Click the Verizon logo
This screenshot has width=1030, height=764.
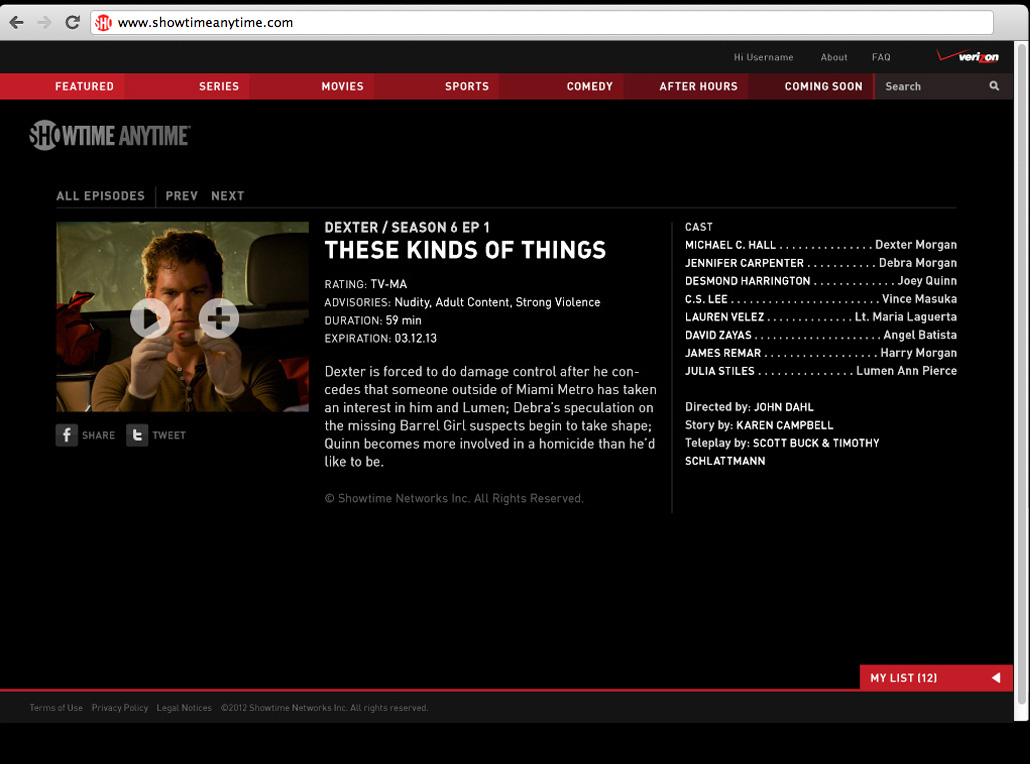(x=968, y=56)
